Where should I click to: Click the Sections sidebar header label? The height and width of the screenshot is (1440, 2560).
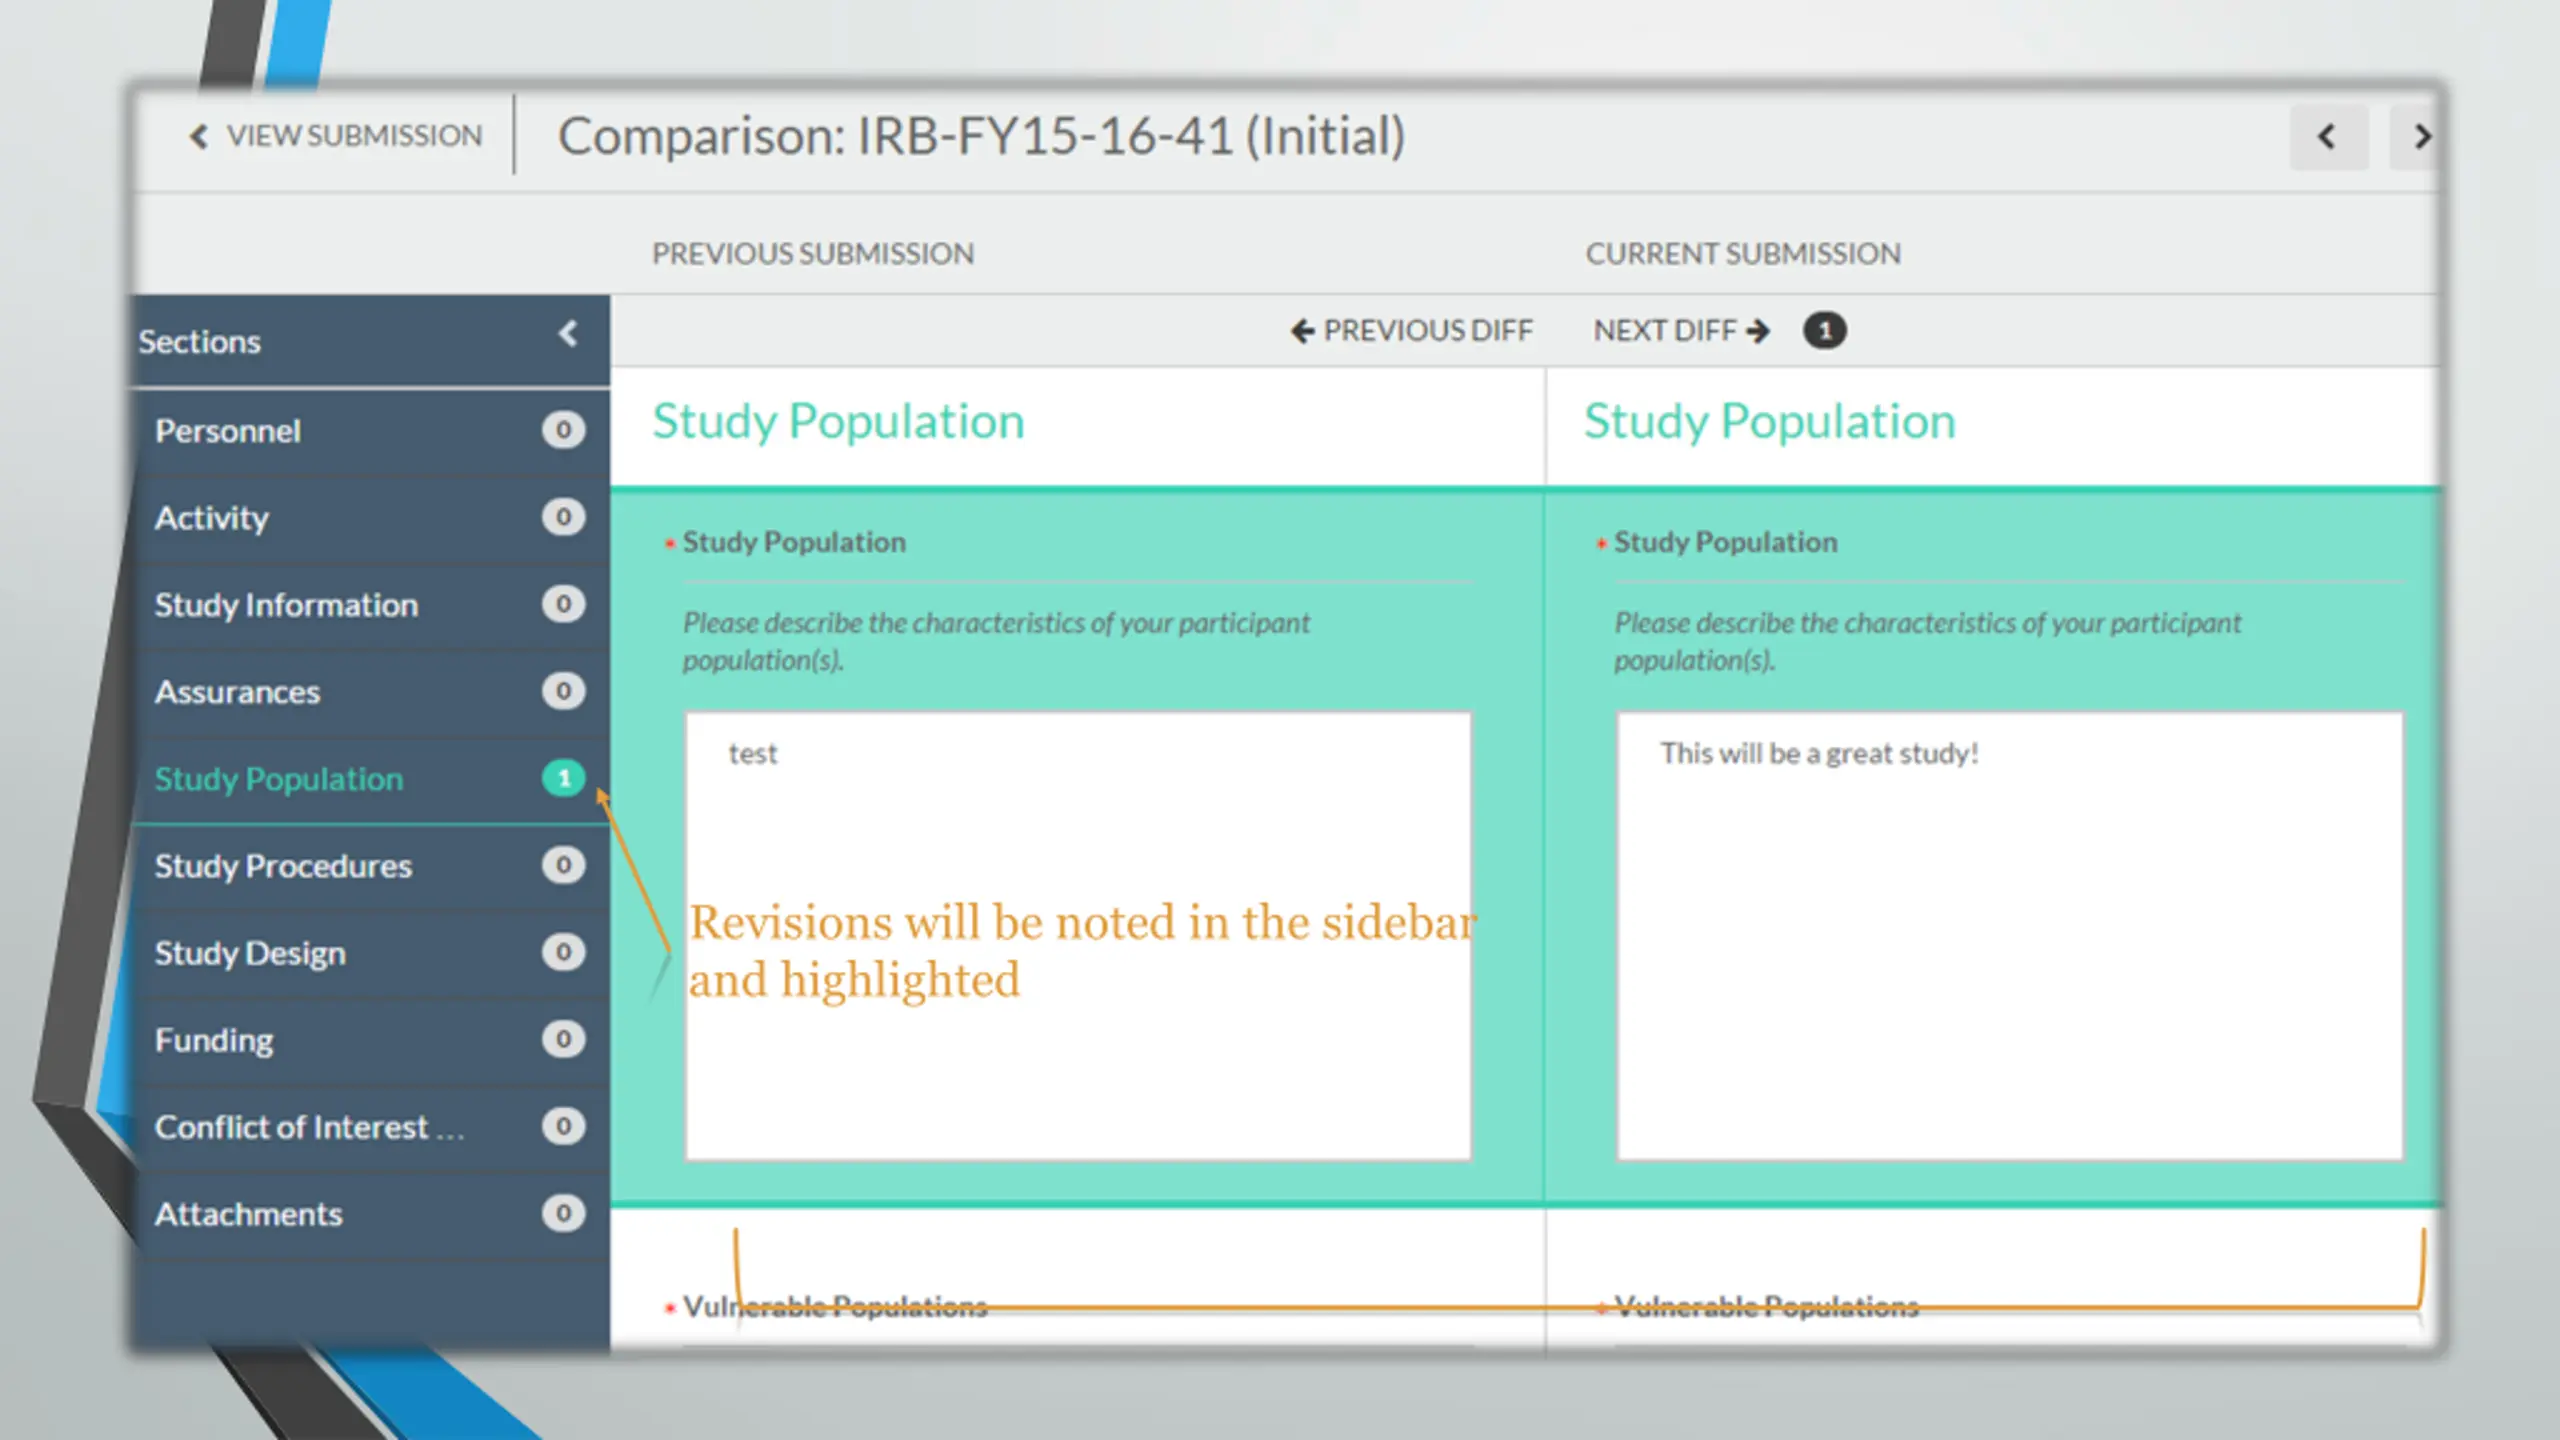click(199, 342)
